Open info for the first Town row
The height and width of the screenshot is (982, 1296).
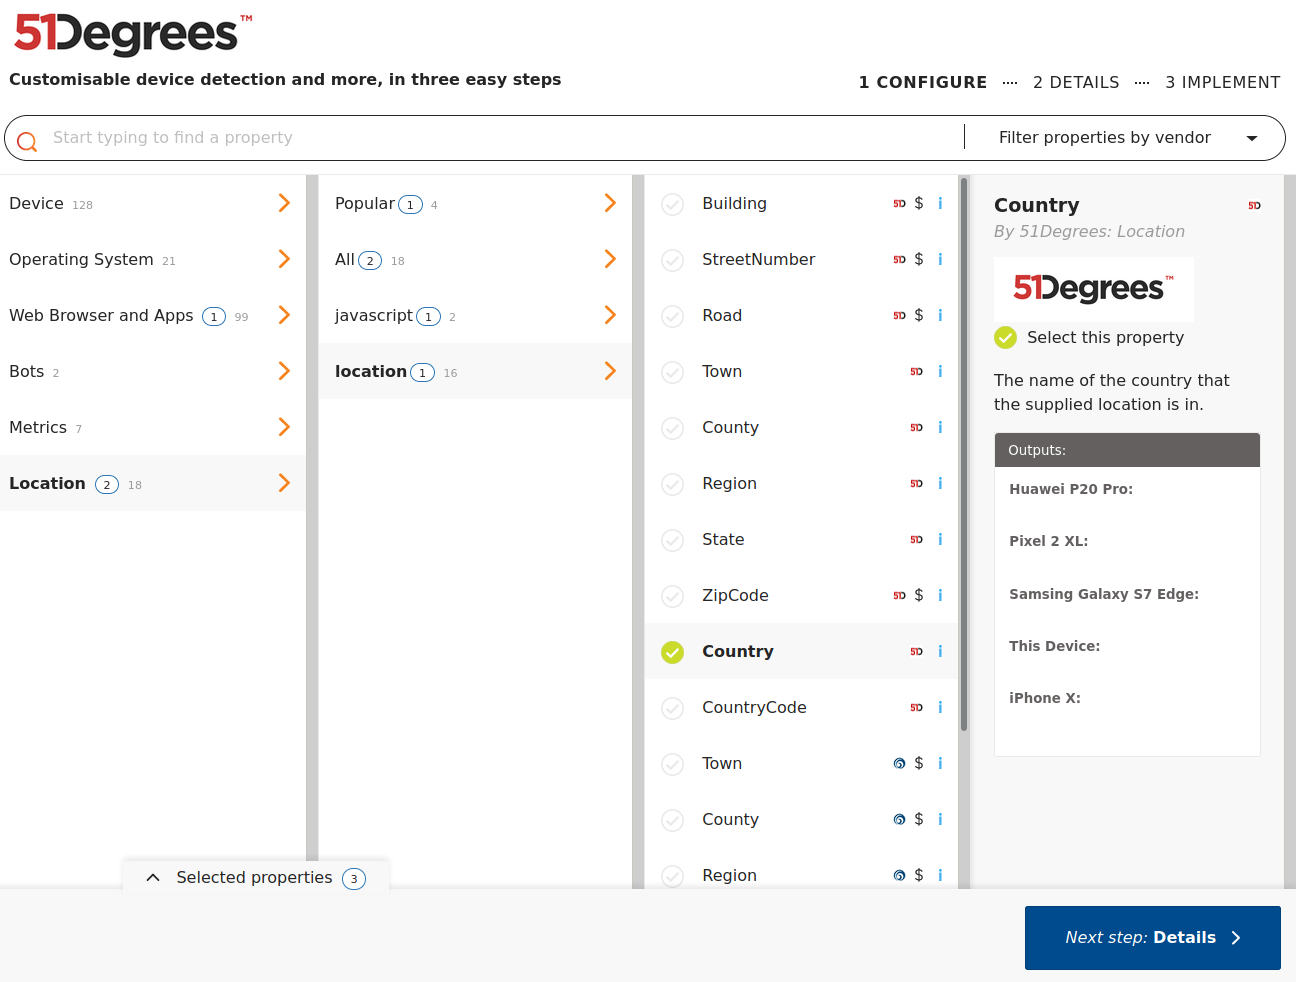pos(940,371)
